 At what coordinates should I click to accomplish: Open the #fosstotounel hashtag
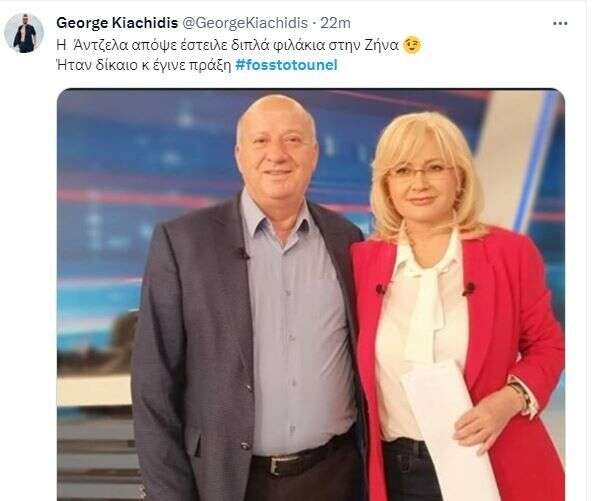[286, 65]
